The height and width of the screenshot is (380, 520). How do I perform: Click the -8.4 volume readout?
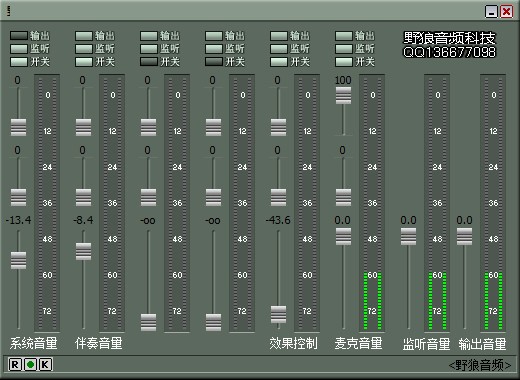[x=83, y=220]
